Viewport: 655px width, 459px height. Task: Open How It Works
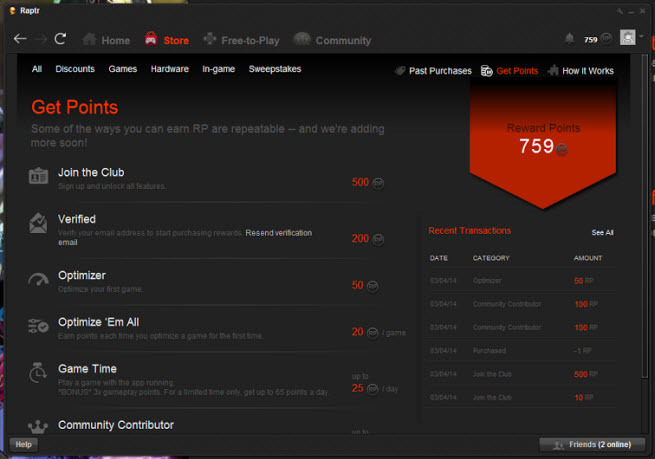[581, 71]
